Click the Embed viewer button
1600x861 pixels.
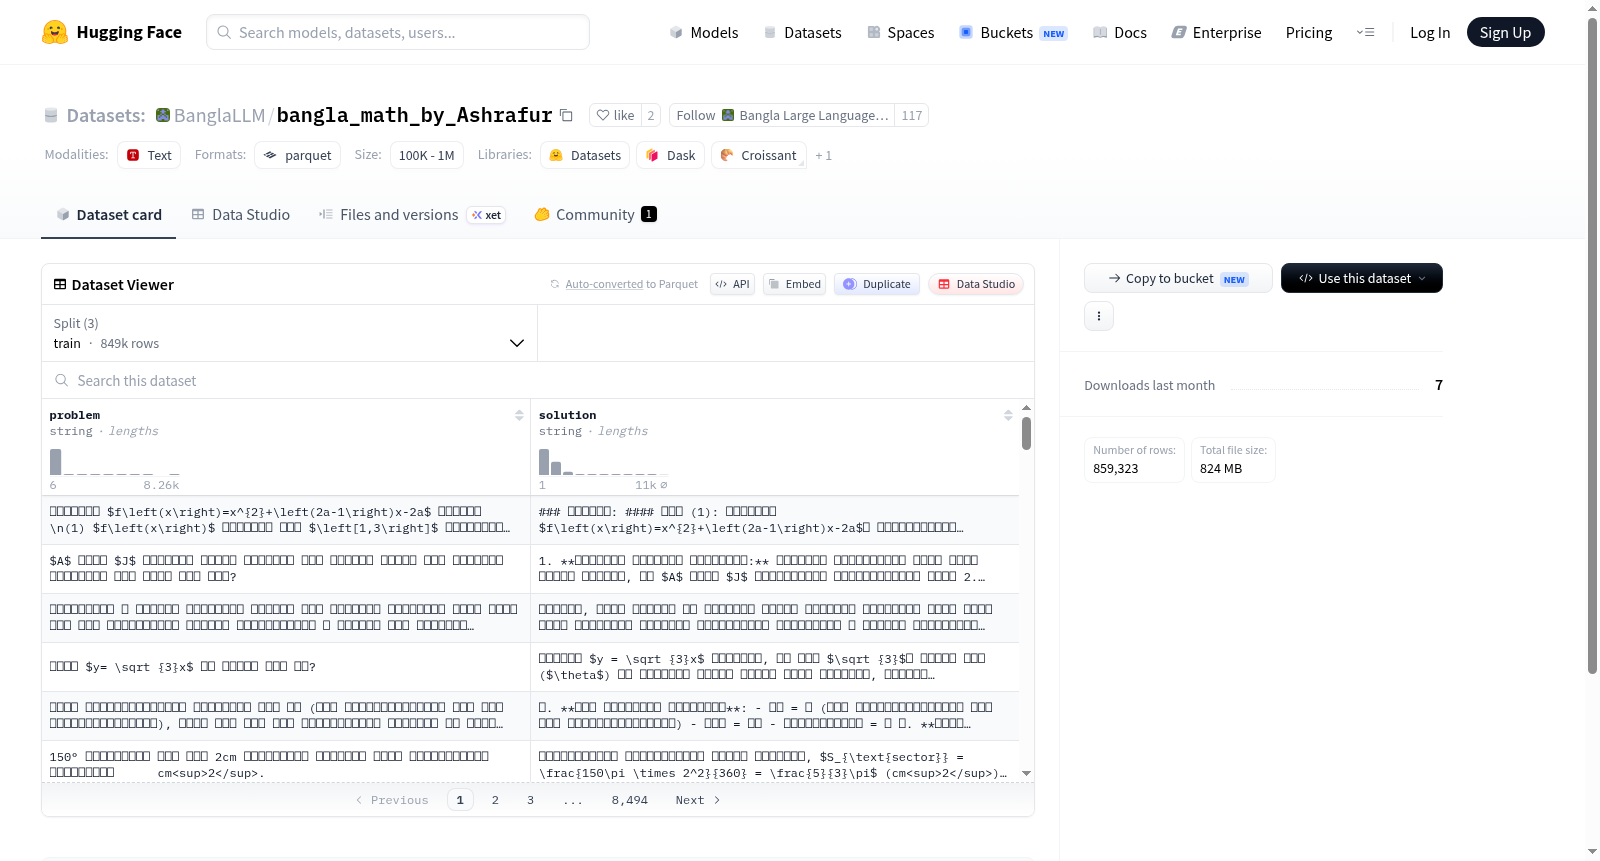pyautogui.click(x=794, y=284)
